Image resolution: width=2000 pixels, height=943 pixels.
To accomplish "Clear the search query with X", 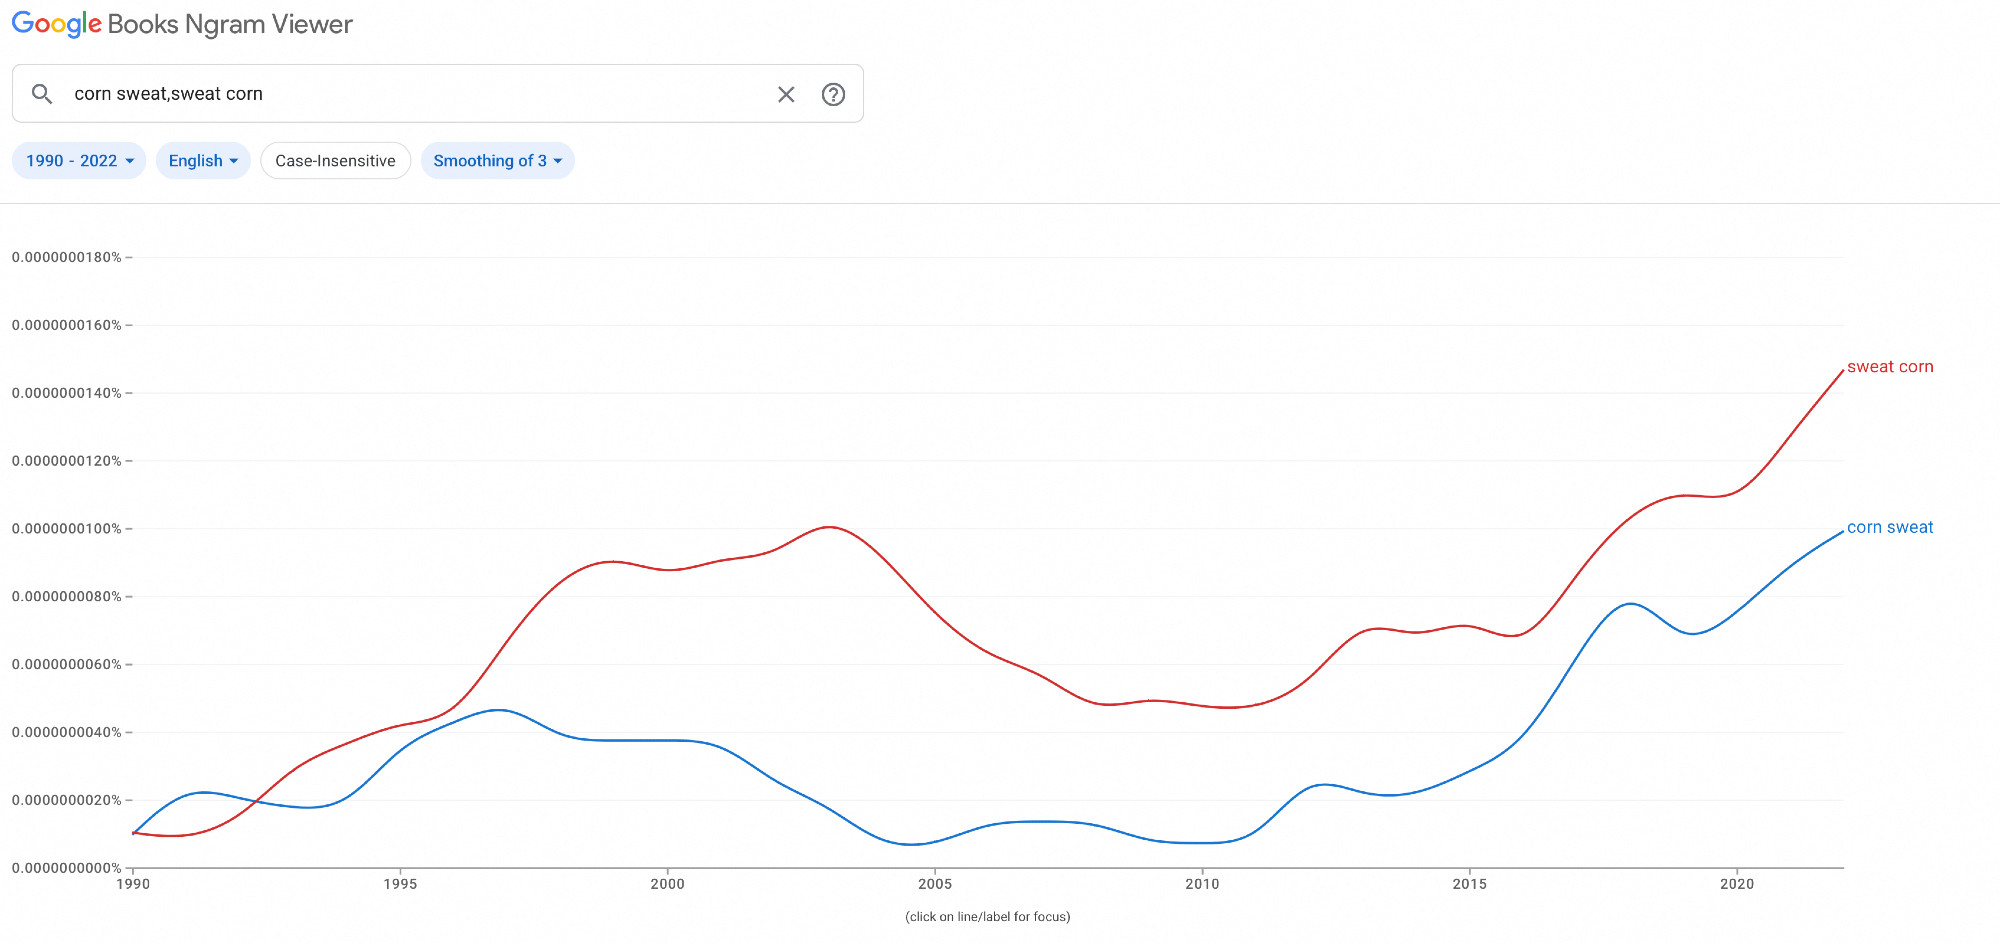I will click(786, 94).
